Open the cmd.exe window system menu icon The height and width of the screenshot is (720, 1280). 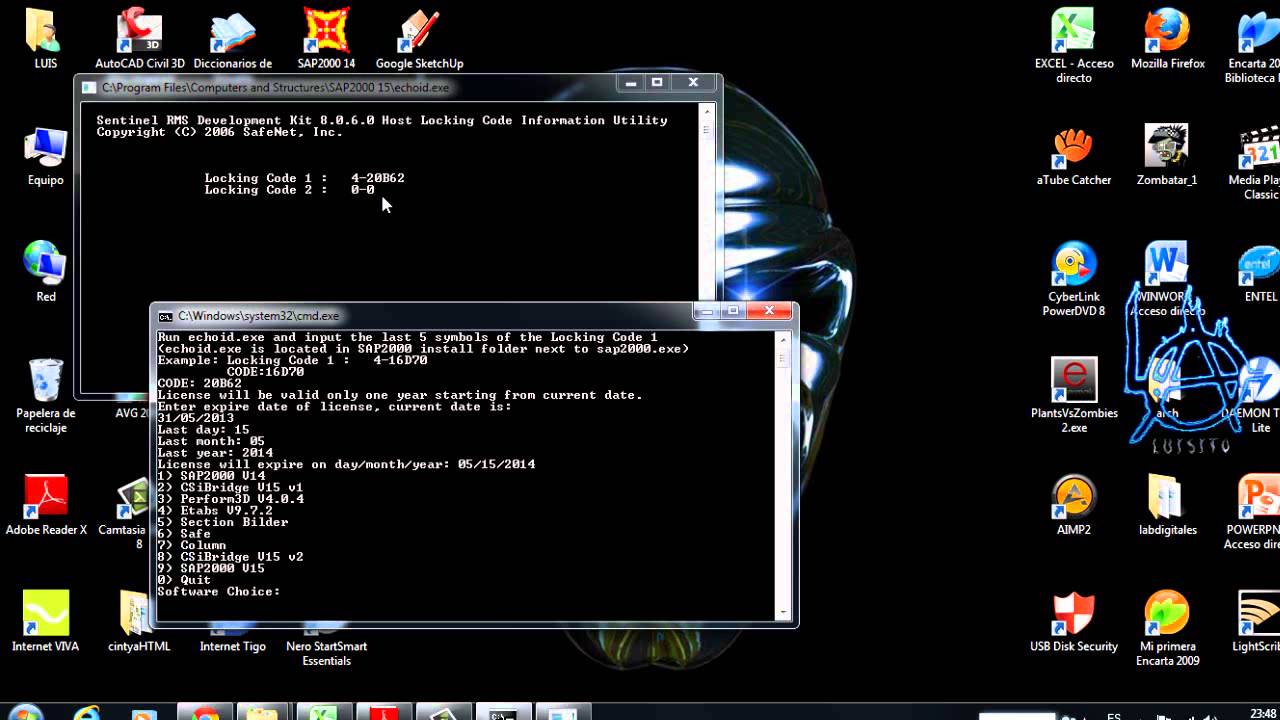tap(165, 315)
